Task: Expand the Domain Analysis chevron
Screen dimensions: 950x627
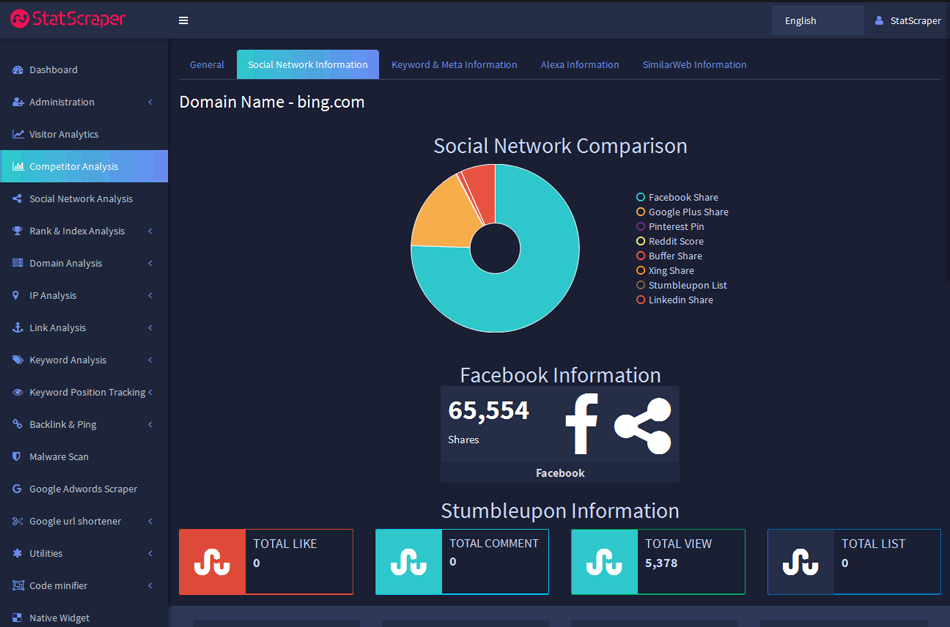Action: click(x=150, y=263)
